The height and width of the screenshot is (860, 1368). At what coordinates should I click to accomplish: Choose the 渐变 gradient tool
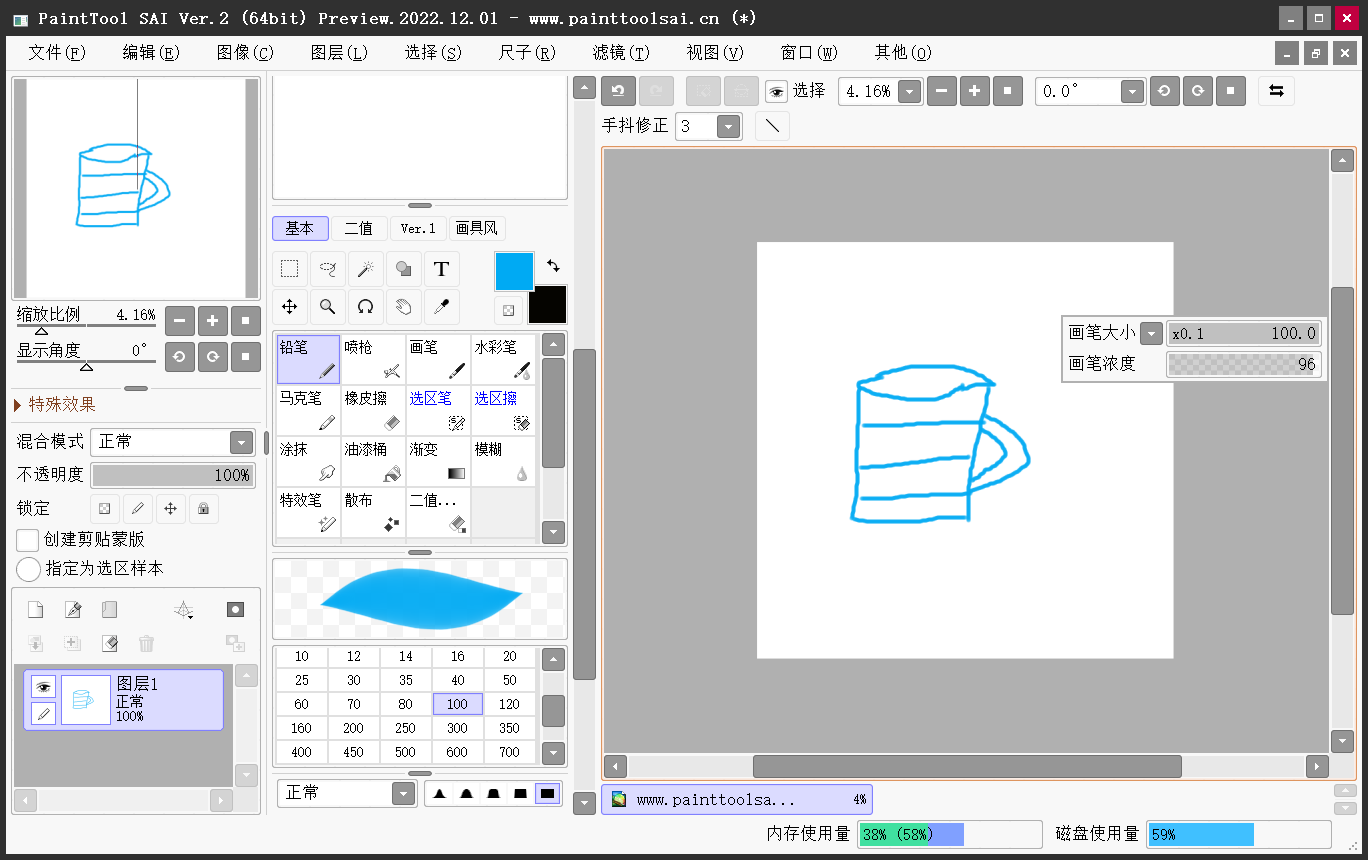[x=438, y=462]
